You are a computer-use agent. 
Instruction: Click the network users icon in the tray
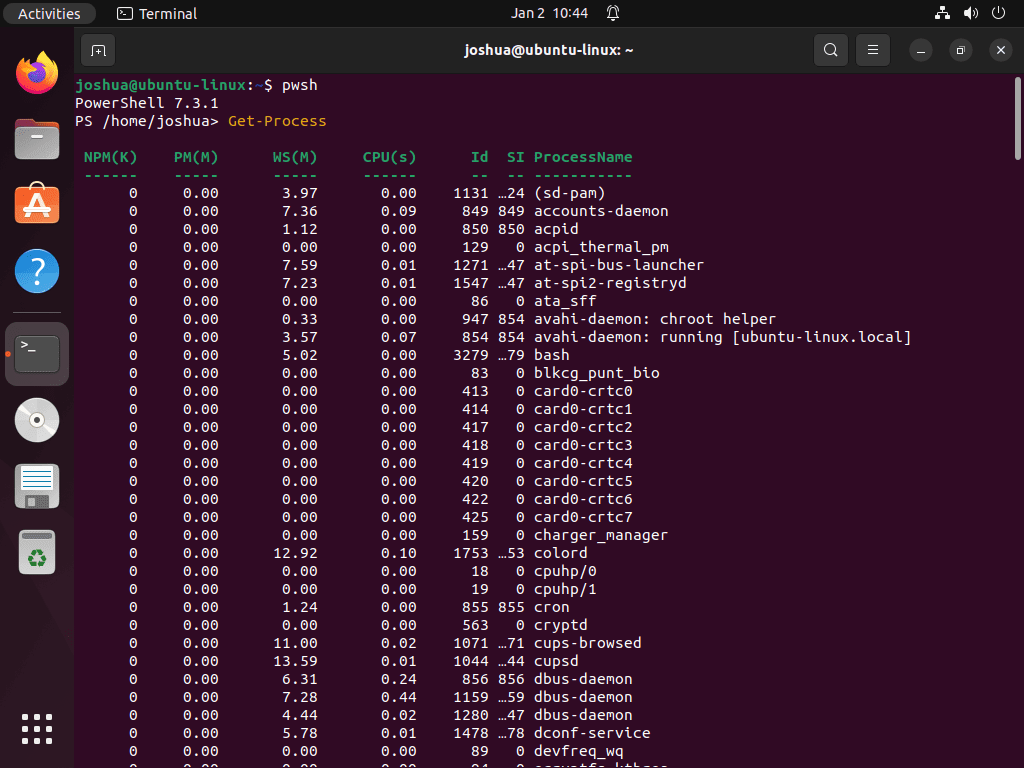pyautogui.click(x=941, y=13)
